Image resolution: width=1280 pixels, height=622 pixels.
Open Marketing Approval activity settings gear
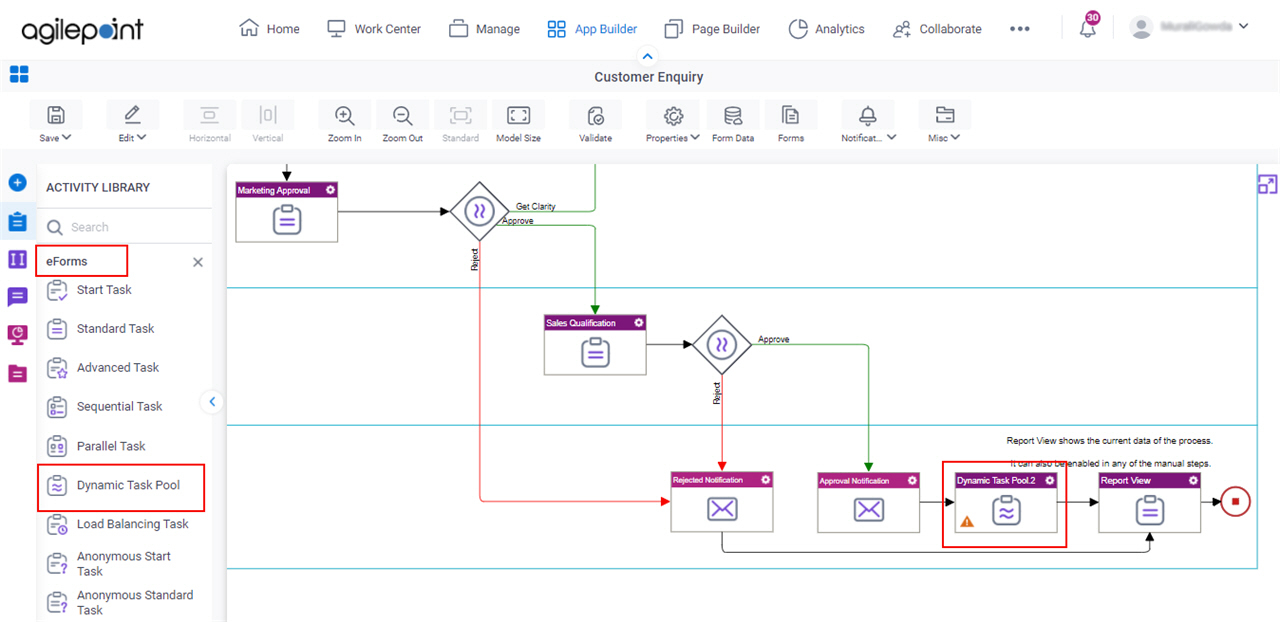[x=330, y=190]
